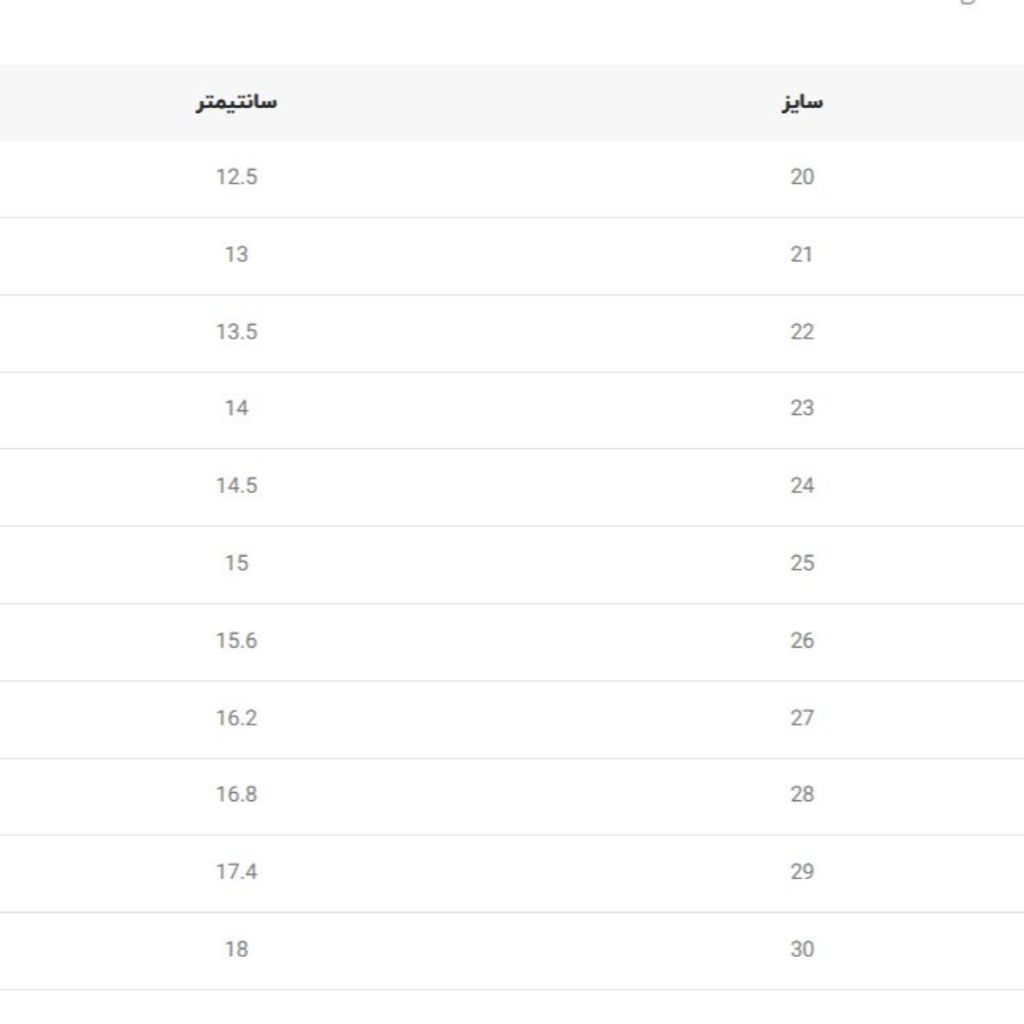Viewport: 1024px width, 1024px height.
Task: Click the 17.4 centimeter value
Action: click(x=236, y=872)
